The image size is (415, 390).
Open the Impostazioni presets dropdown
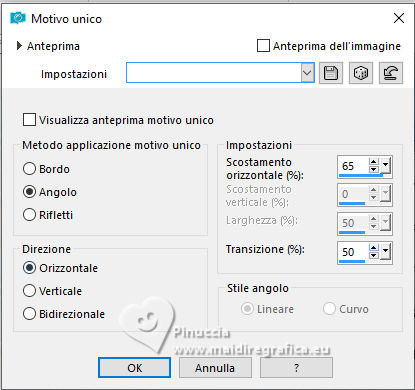307,73
